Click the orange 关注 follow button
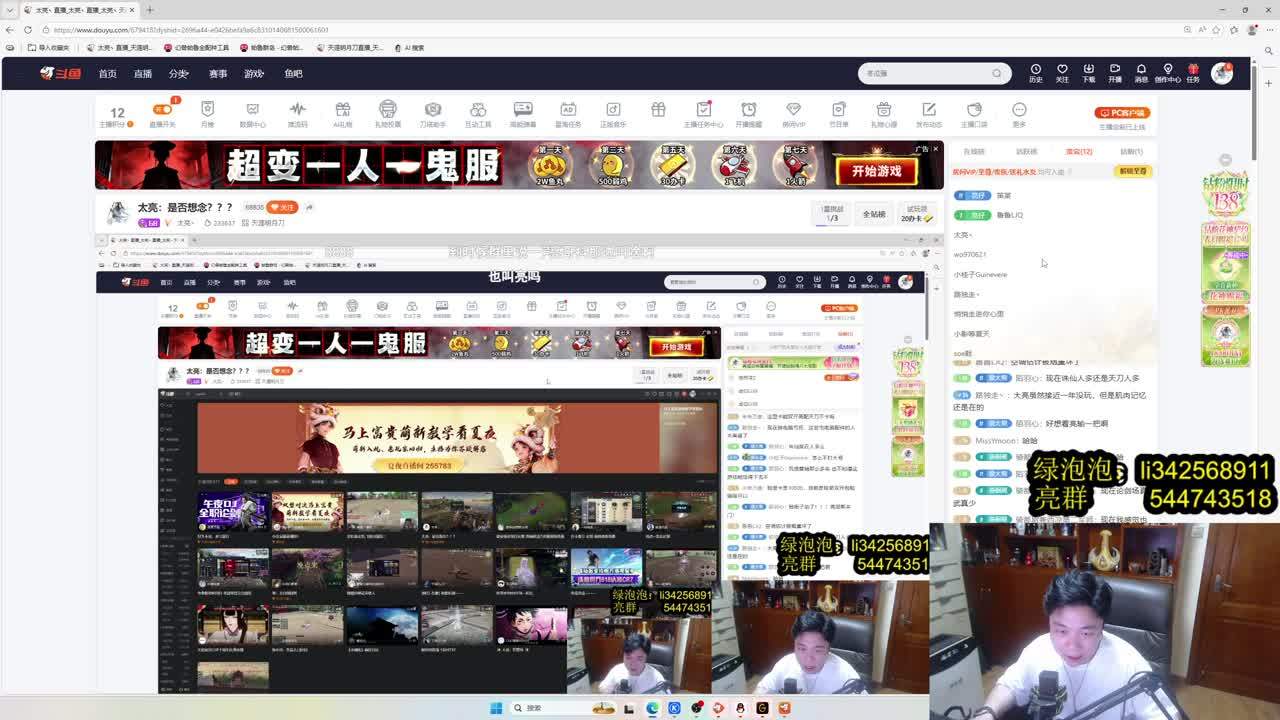This screenshot has width=1280, height=720. (283, 207)
